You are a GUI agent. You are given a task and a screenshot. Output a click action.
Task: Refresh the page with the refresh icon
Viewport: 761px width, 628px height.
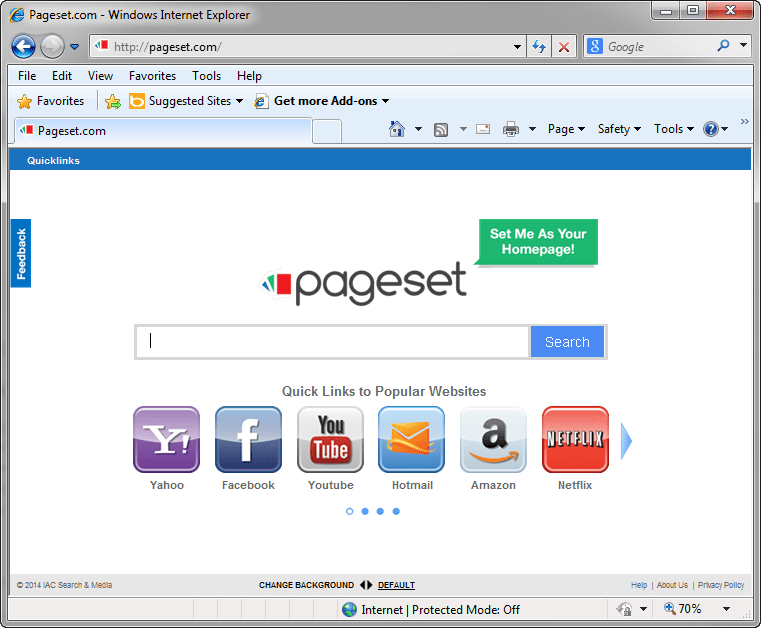(539, 47)
